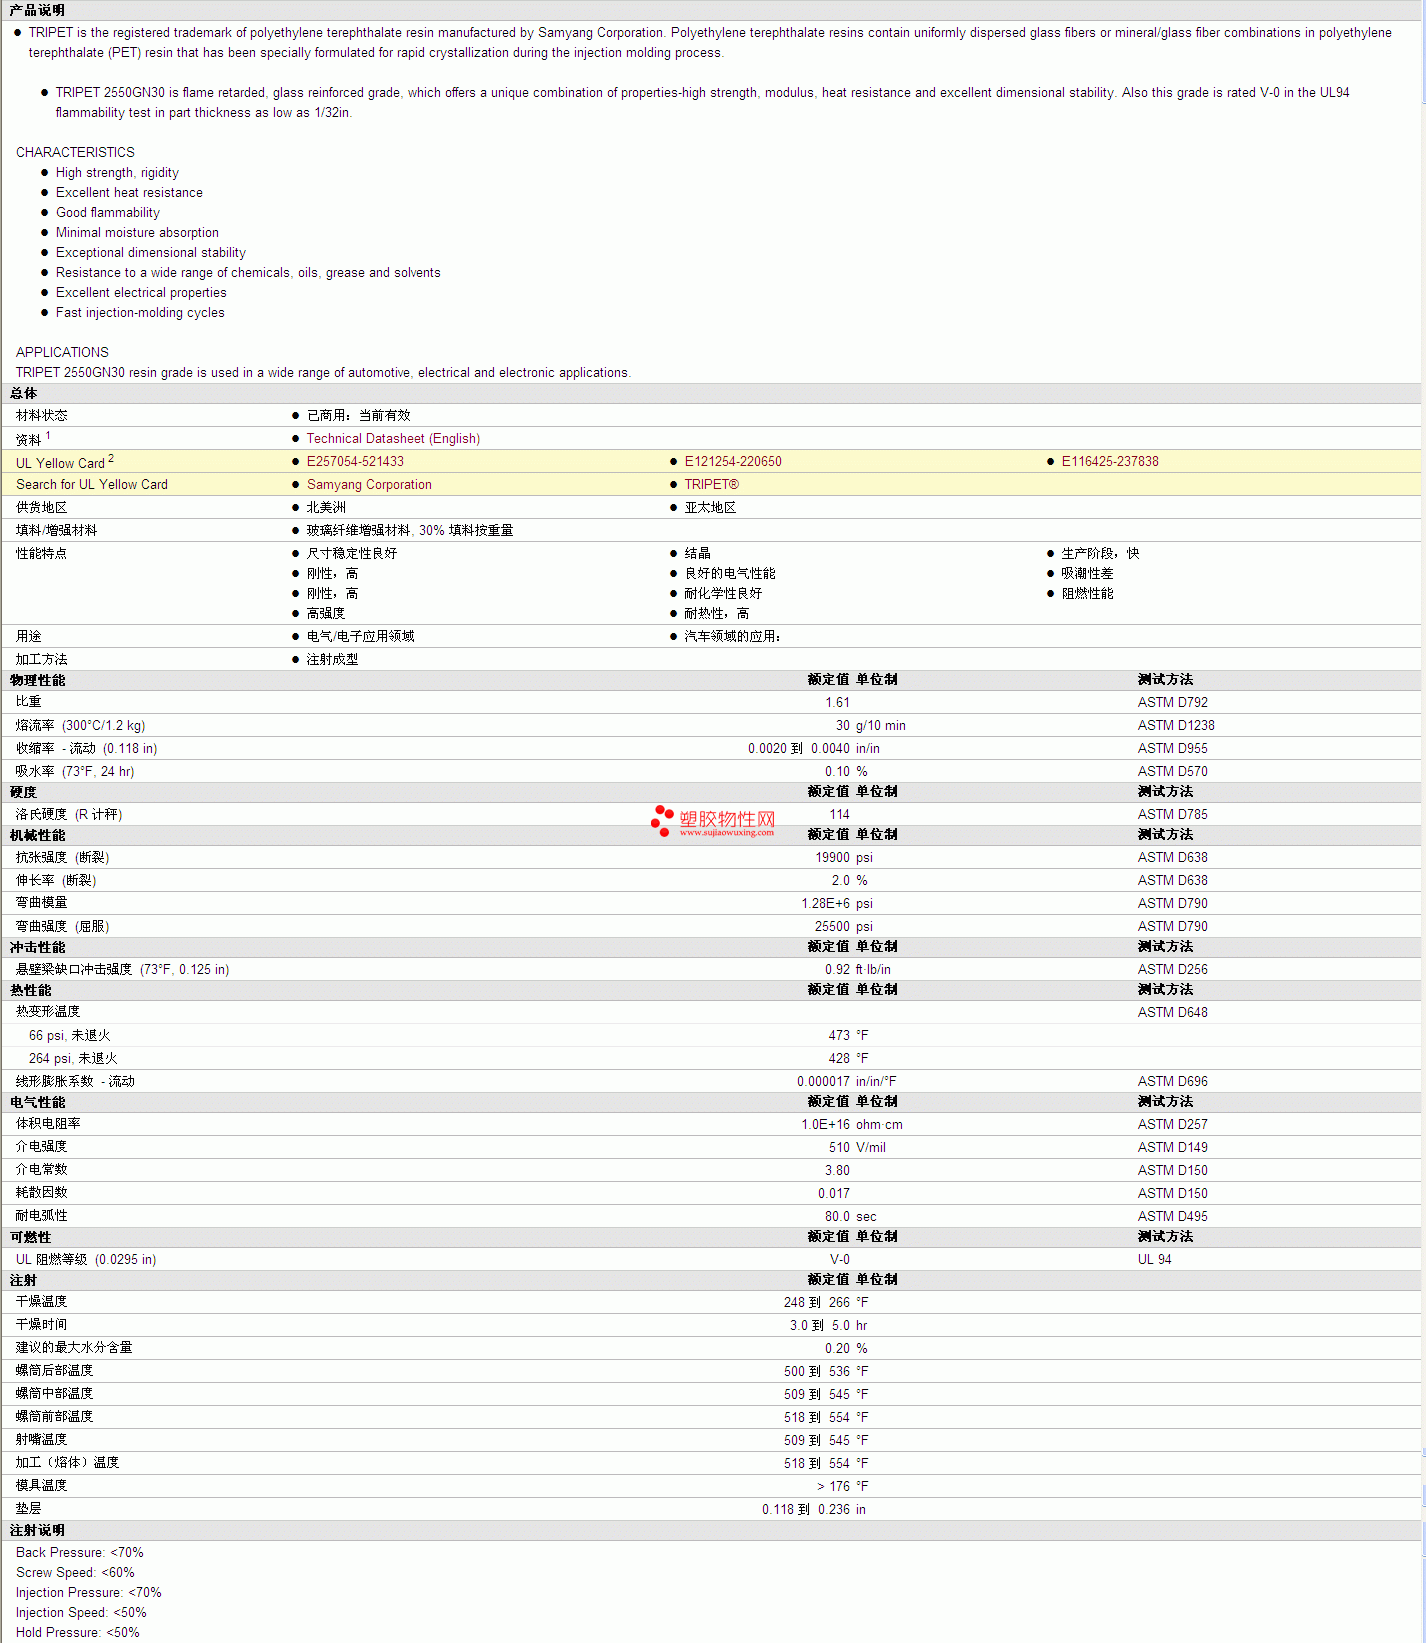This screenshot has height=1643, width=1426.
Task: Open UL Yellow Card E121254-220650
Action: [733, 462]
